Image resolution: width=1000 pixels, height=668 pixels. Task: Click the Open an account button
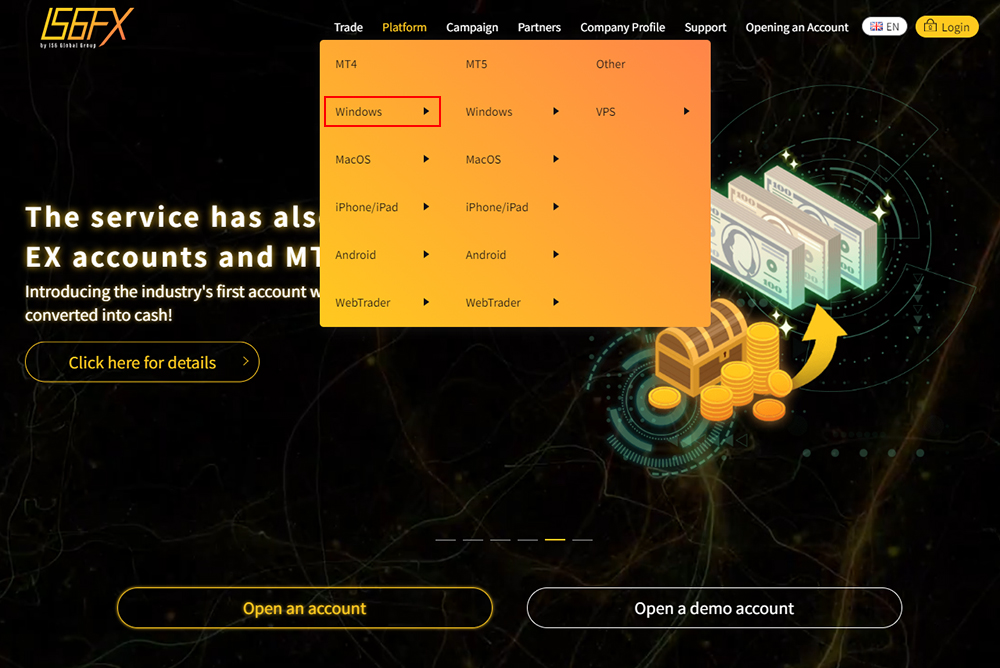305,608
